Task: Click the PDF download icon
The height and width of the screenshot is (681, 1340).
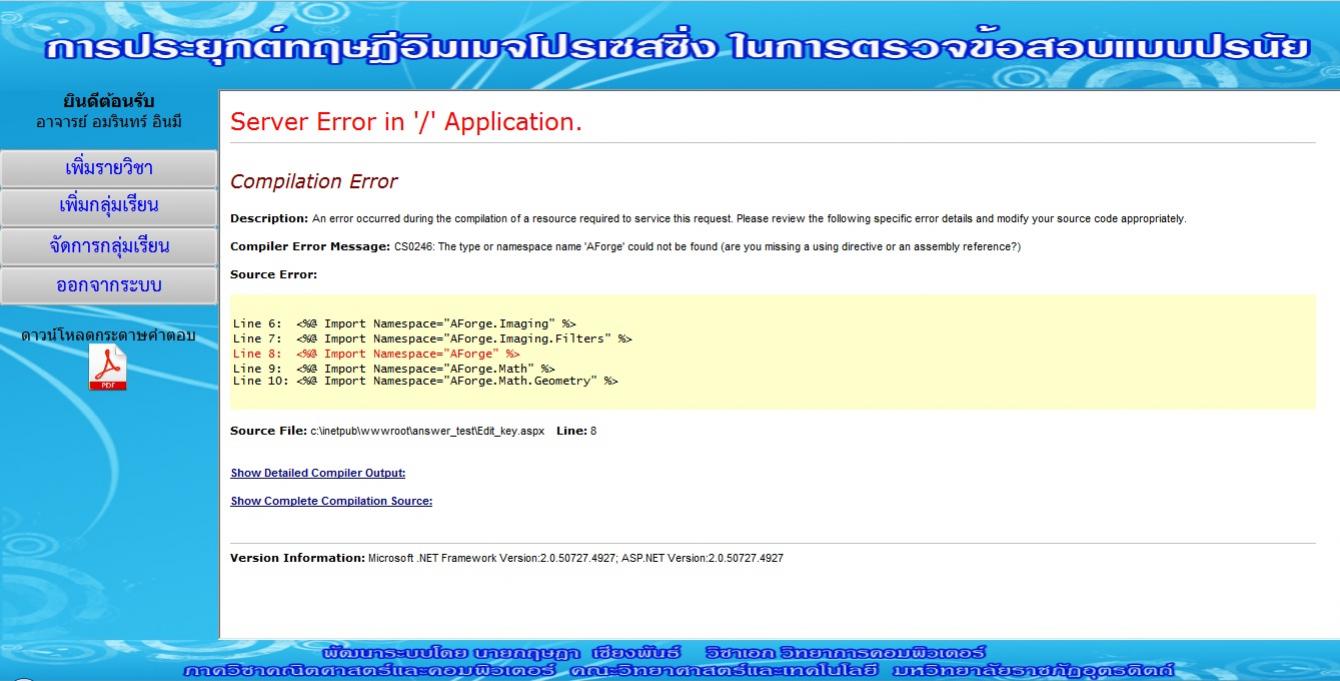Action: coord(108,369)
